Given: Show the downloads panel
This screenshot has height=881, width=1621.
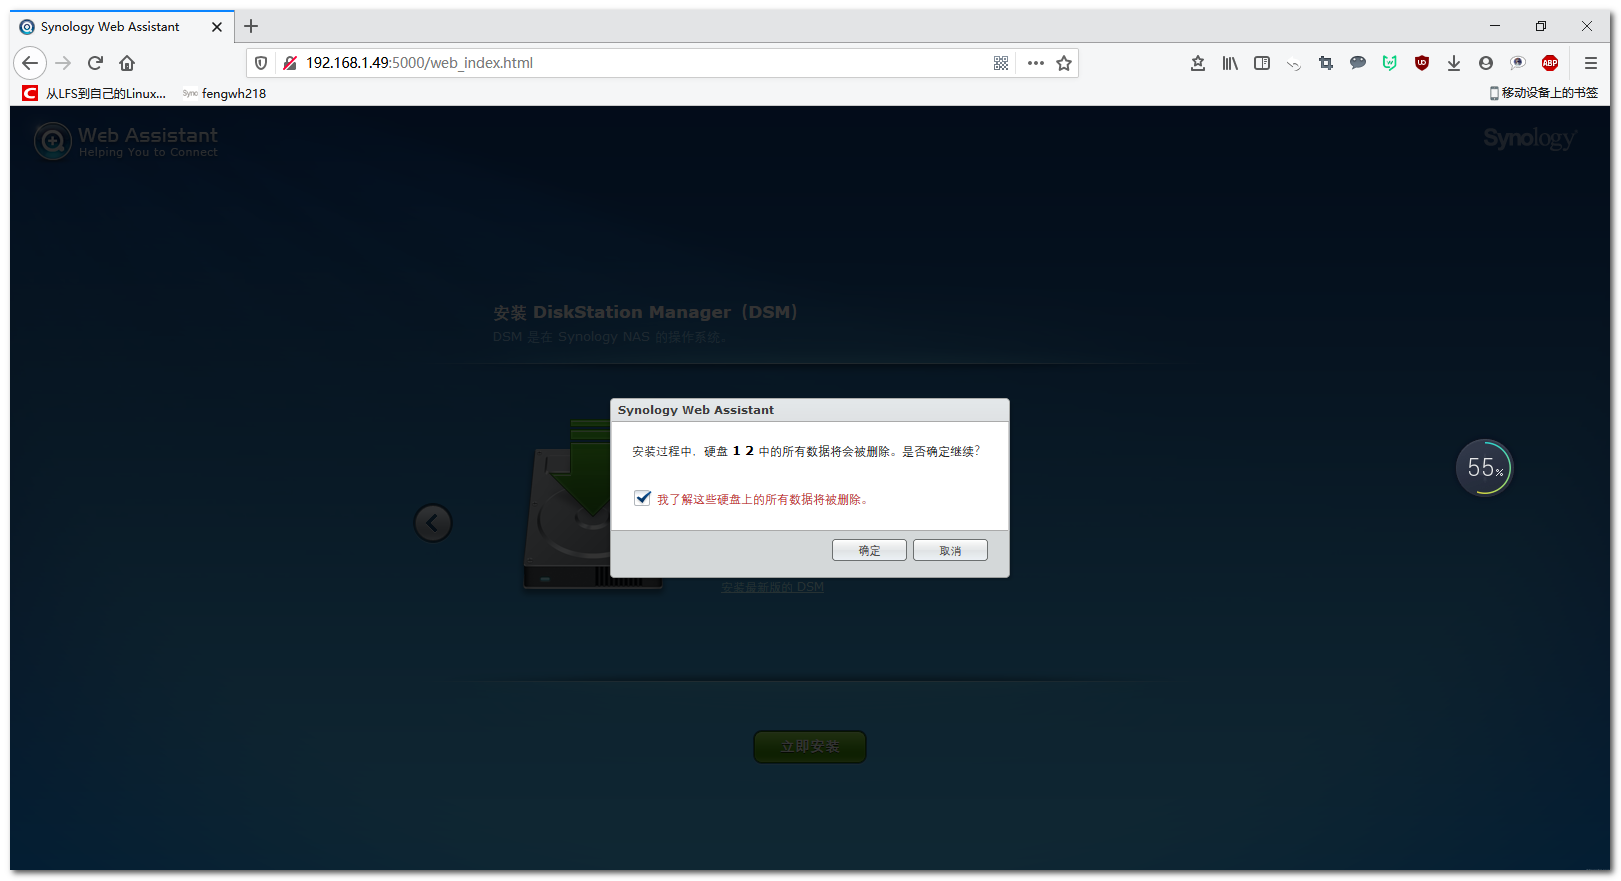Looking at the screenshot, I should tap(1454, 63).
